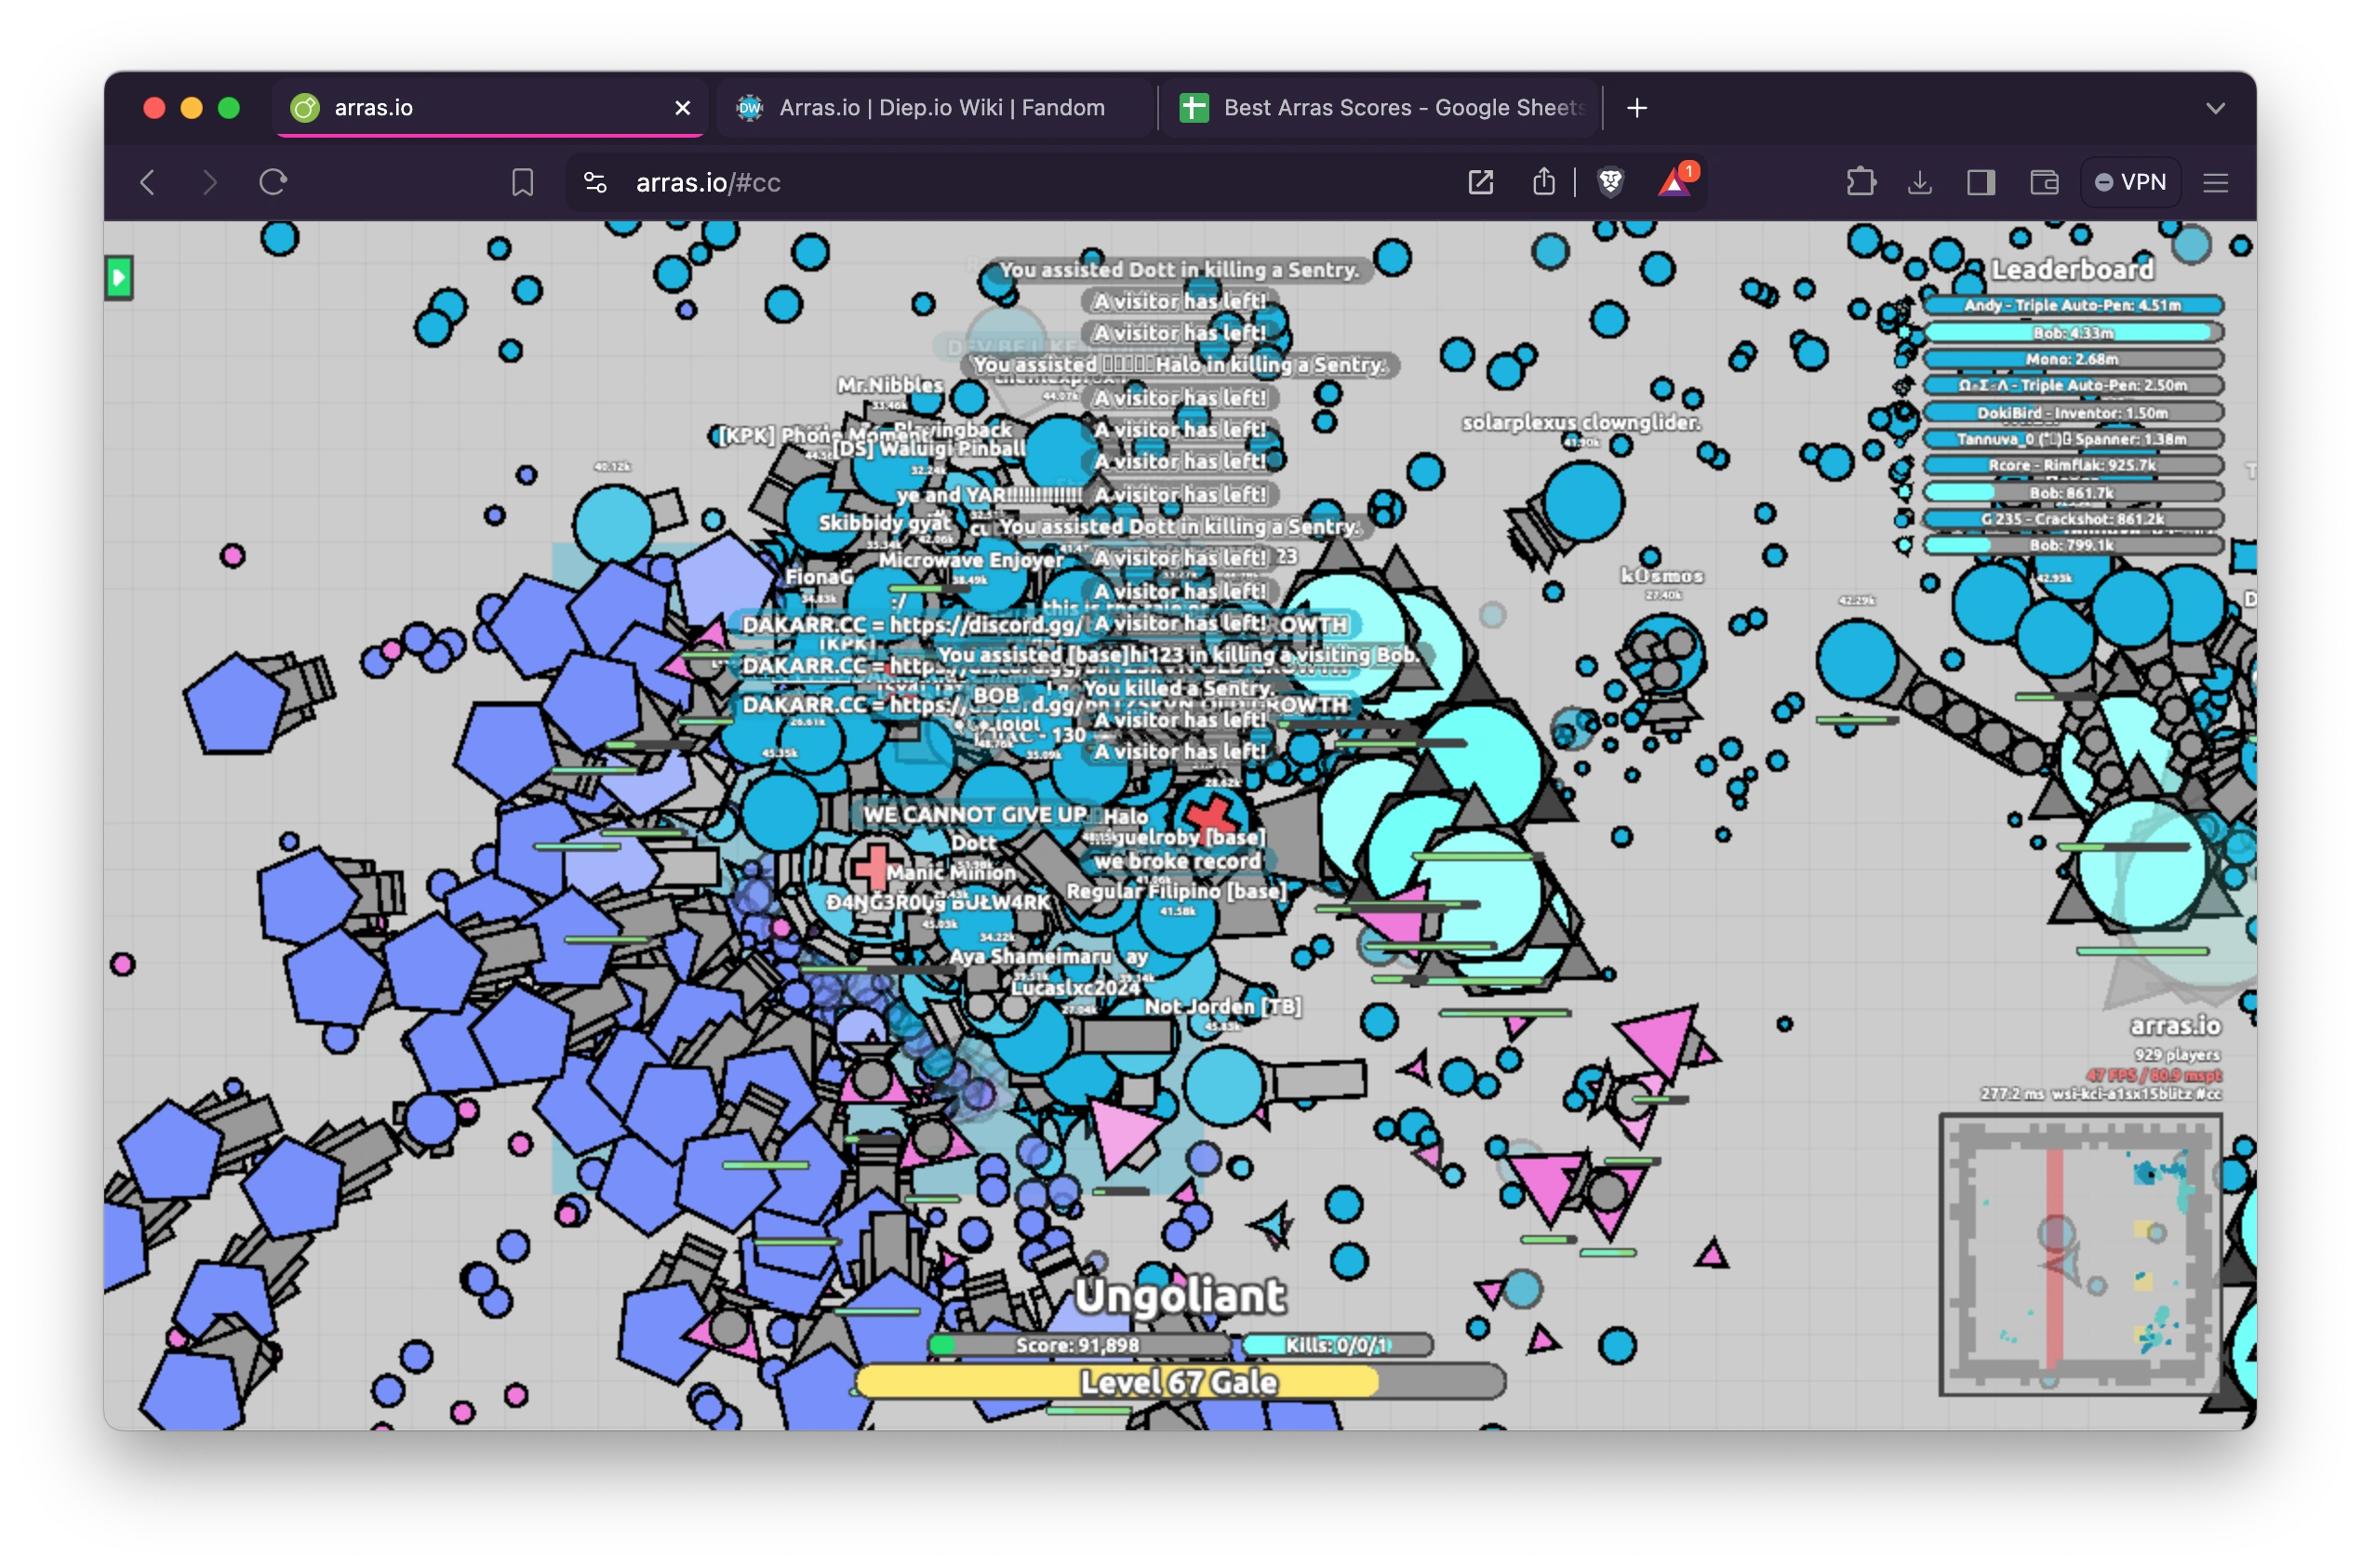Expand the green arrow game menu toggle
The width and height of the screenshot is (2361, 1568).
click(119, 277)
